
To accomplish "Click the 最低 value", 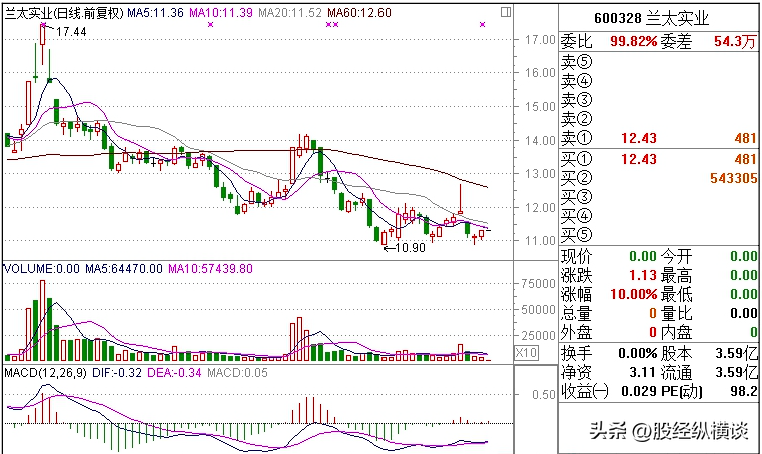I will (744, 294).
